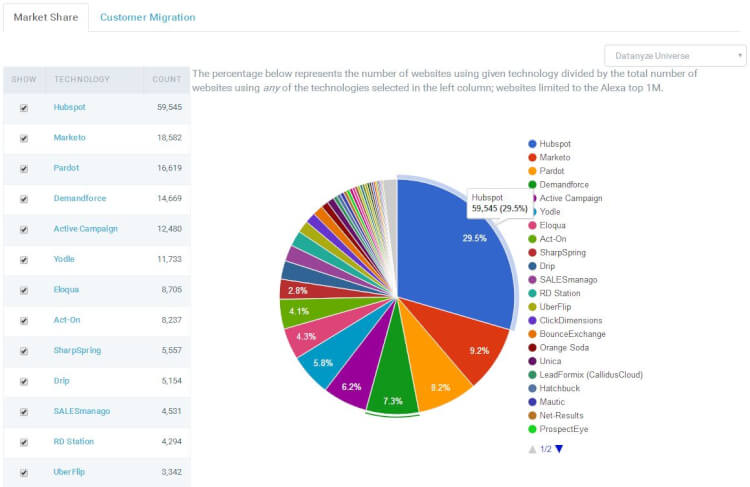Open the Marketo technology link
The width and height of the screenshot is (750, 487).
(69, 137)
